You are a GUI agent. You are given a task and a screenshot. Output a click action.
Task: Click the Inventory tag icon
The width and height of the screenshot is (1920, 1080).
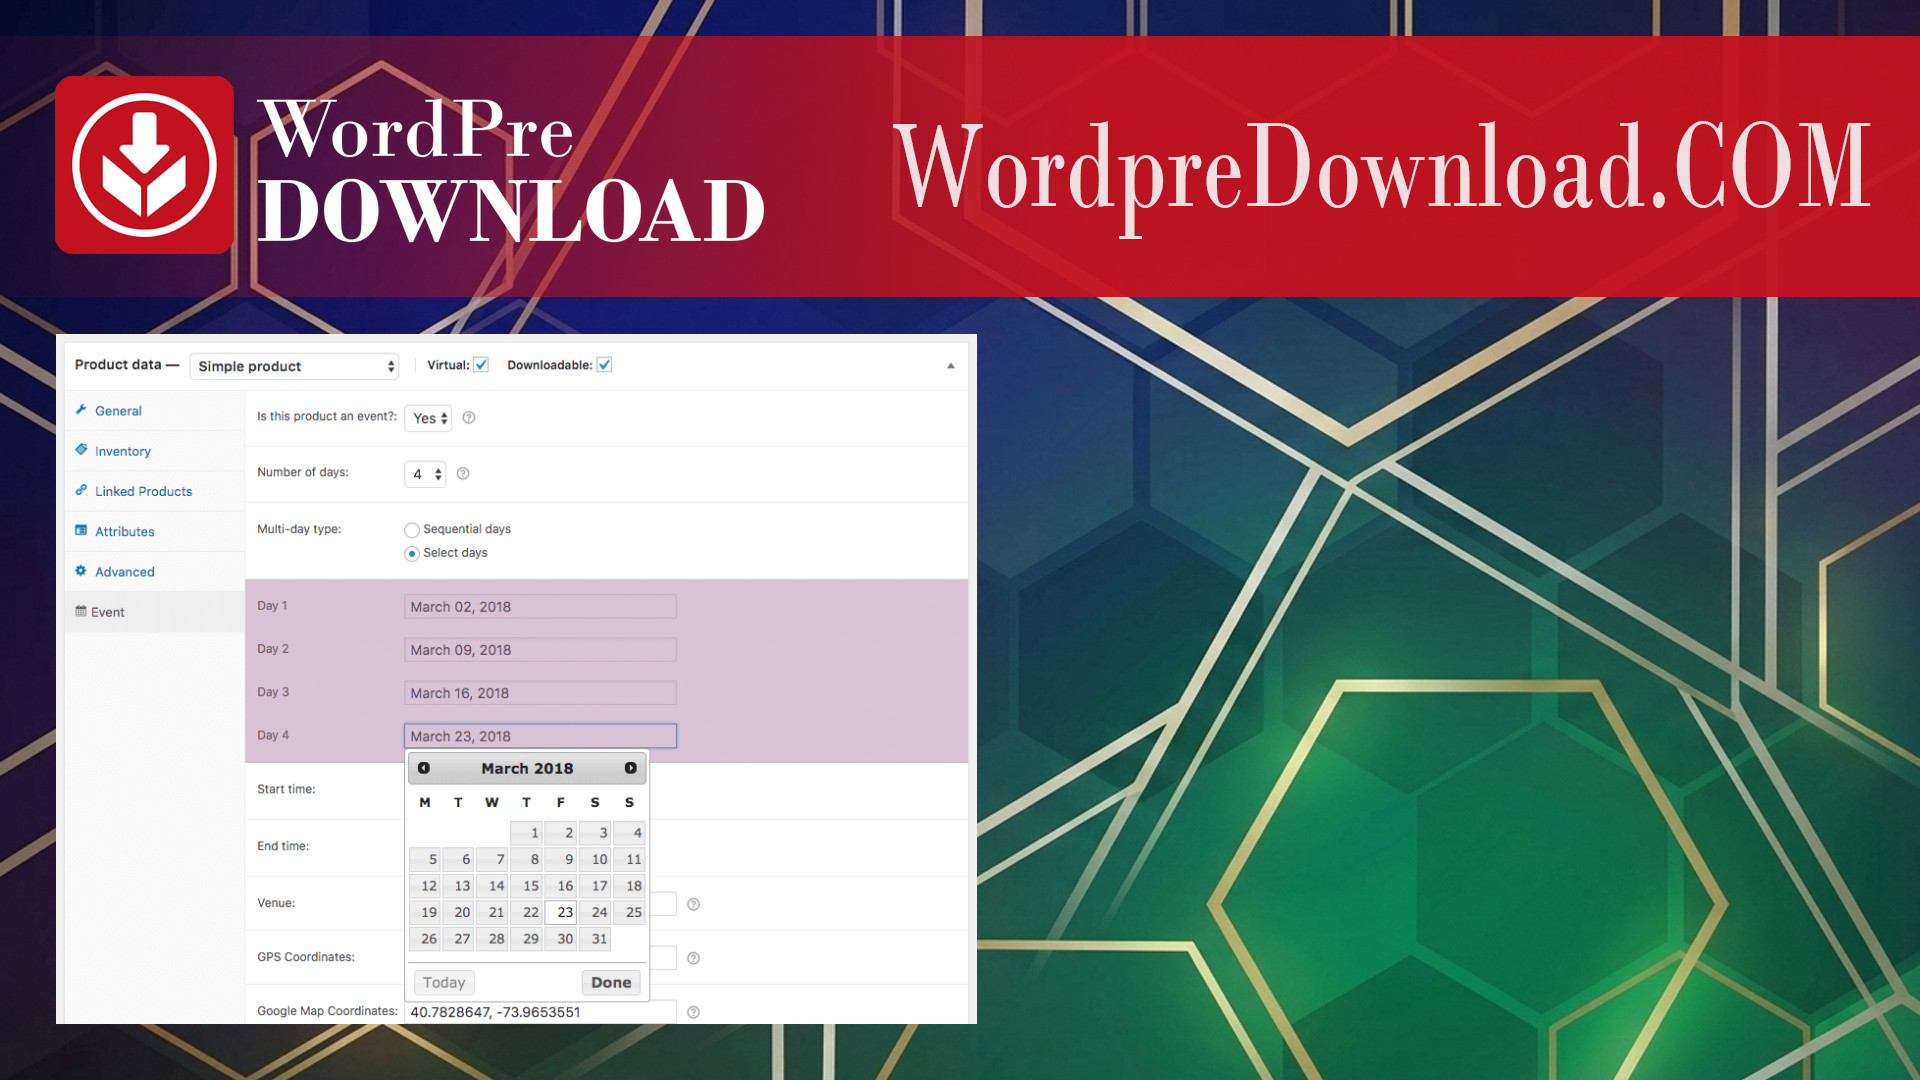[x=81, y=450]
